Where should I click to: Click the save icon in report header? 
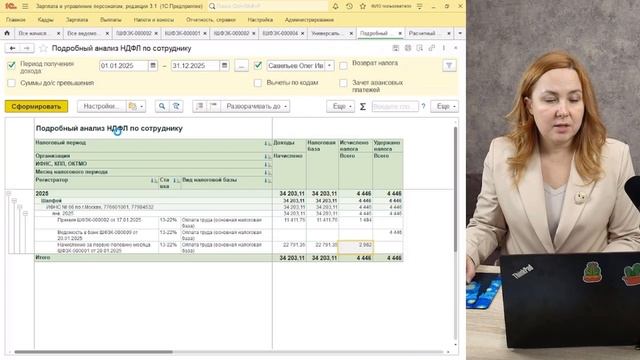396,48
